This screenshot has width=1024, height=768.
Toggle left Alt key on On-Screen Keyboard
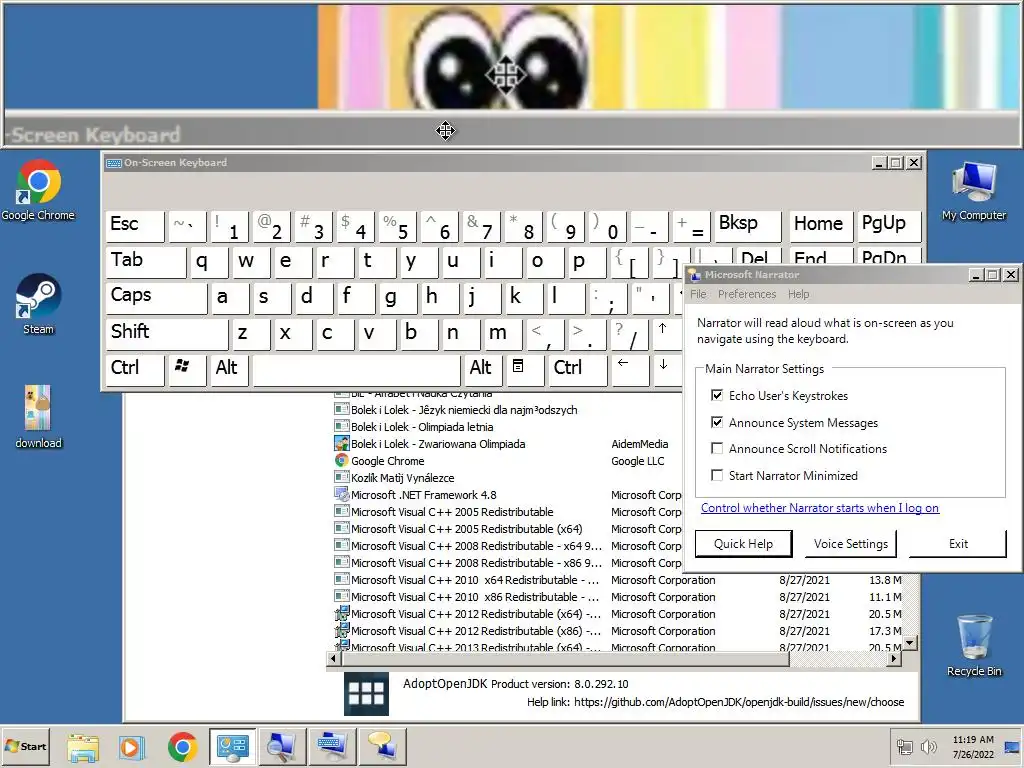click(x=229, y=369)
